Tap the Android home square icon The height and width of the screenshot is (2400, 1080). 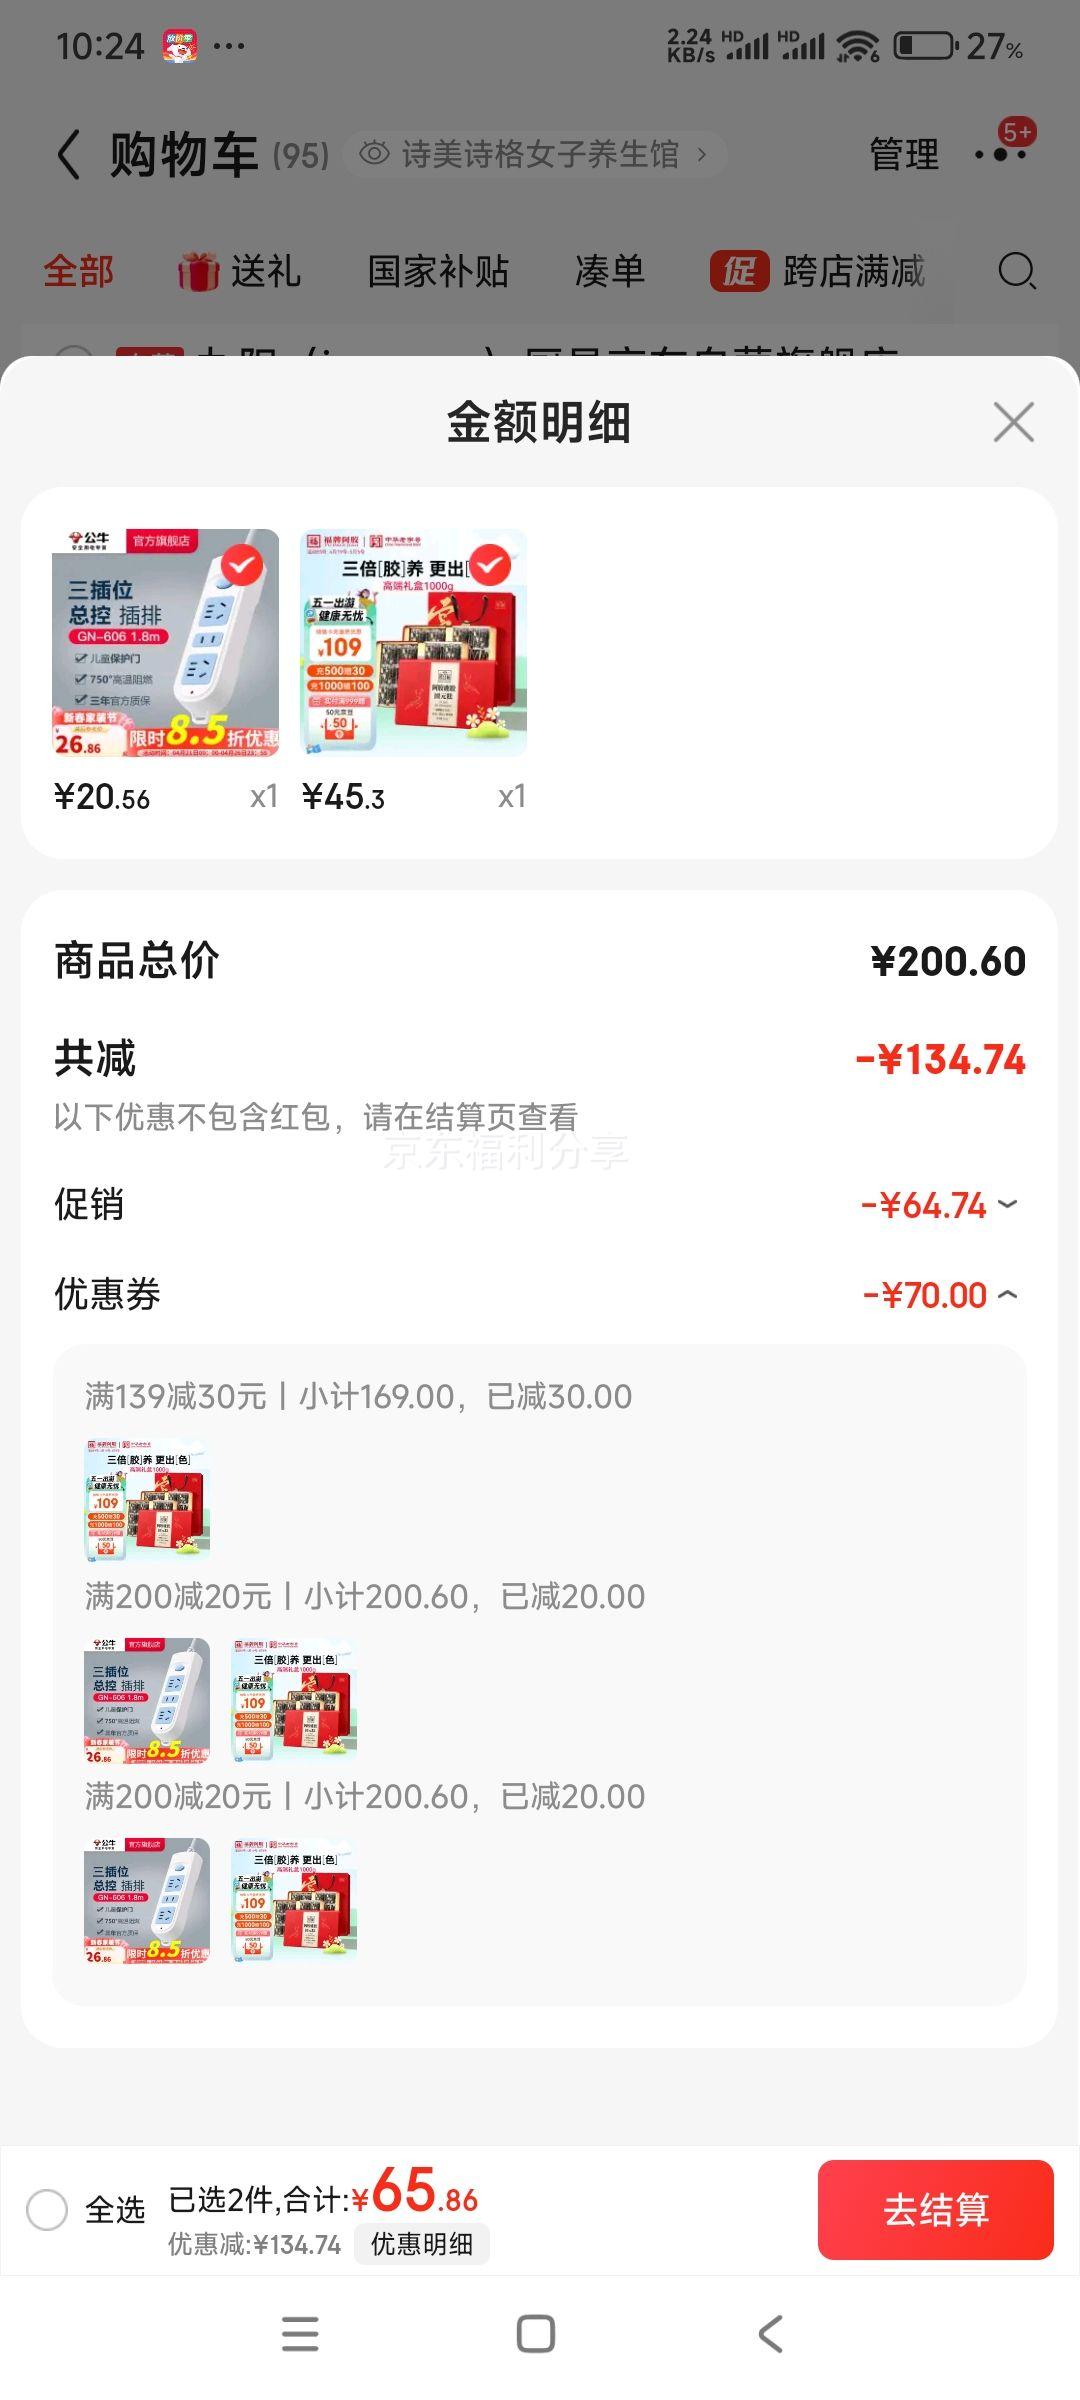click(536, 2334)
